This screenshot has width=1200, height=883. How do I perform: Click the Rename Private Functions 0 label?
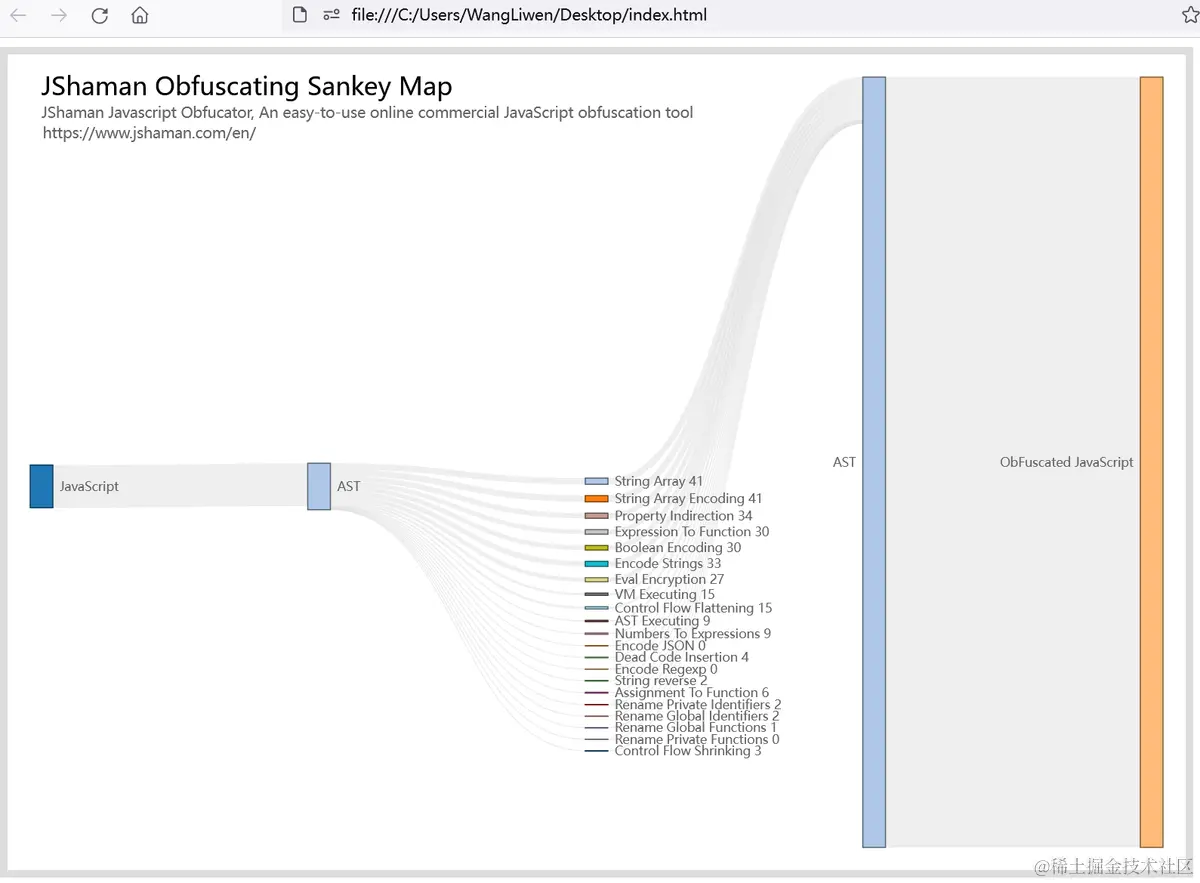[x=696, y=740]
